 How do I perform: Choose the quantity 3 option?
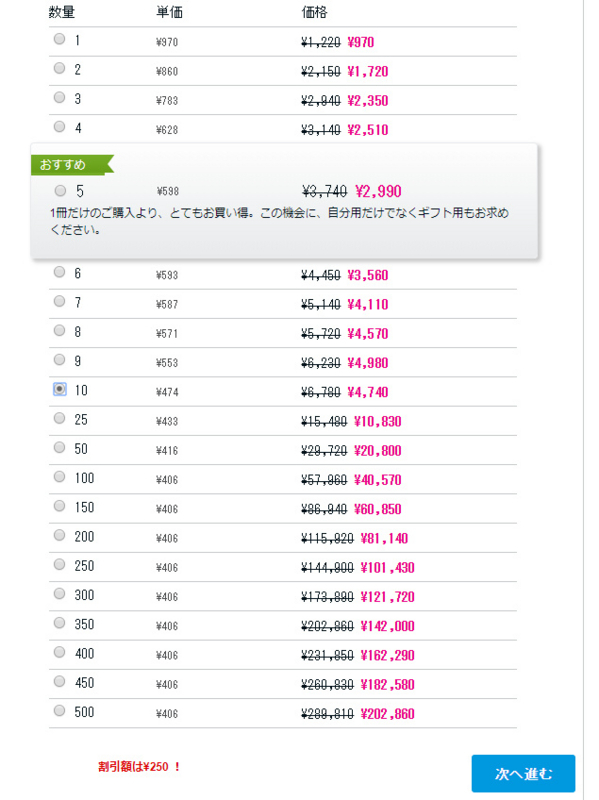click(x=60, y=97)
